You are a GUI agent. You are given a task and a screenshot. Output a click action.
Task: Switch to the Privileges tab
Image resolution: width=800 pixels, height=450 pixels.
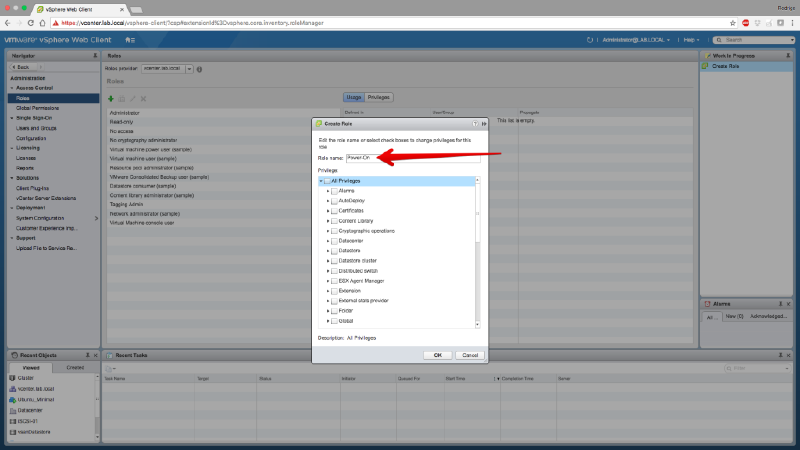(379, 97)
